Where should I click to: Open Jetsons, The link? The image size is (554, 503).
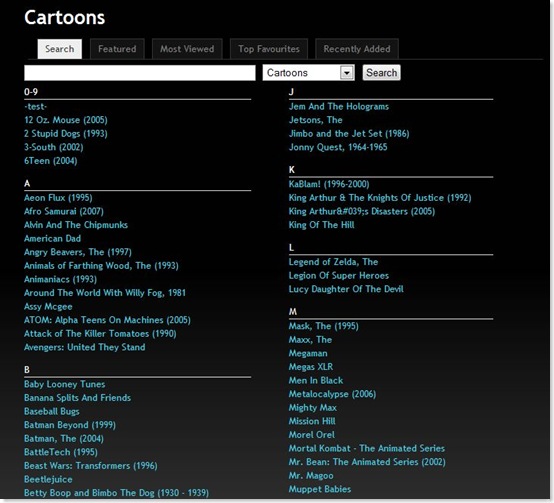click(316, 120)
